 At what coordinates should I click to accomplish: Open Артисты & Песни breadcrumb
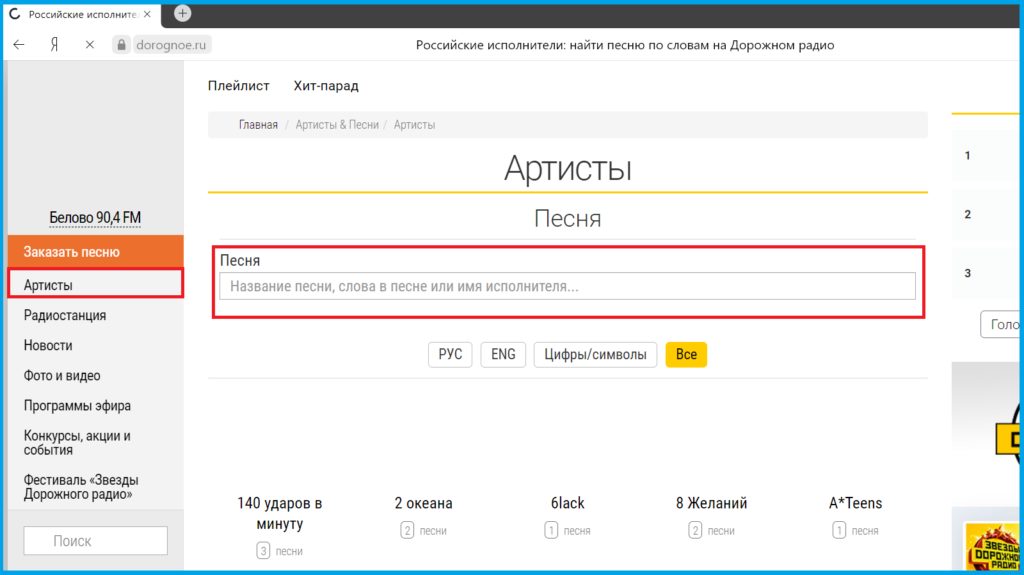tap(337, 125)
